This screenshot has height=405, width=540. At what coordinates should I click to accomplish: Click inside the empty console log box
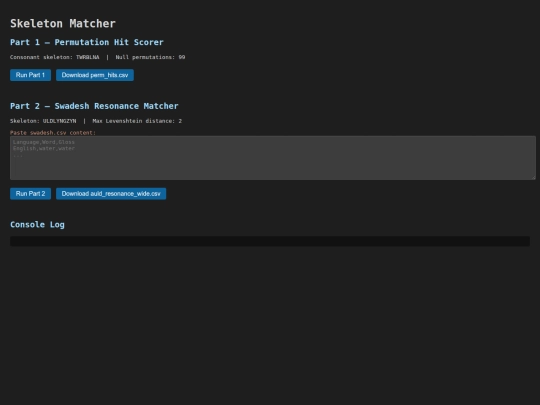click(270, 241)
